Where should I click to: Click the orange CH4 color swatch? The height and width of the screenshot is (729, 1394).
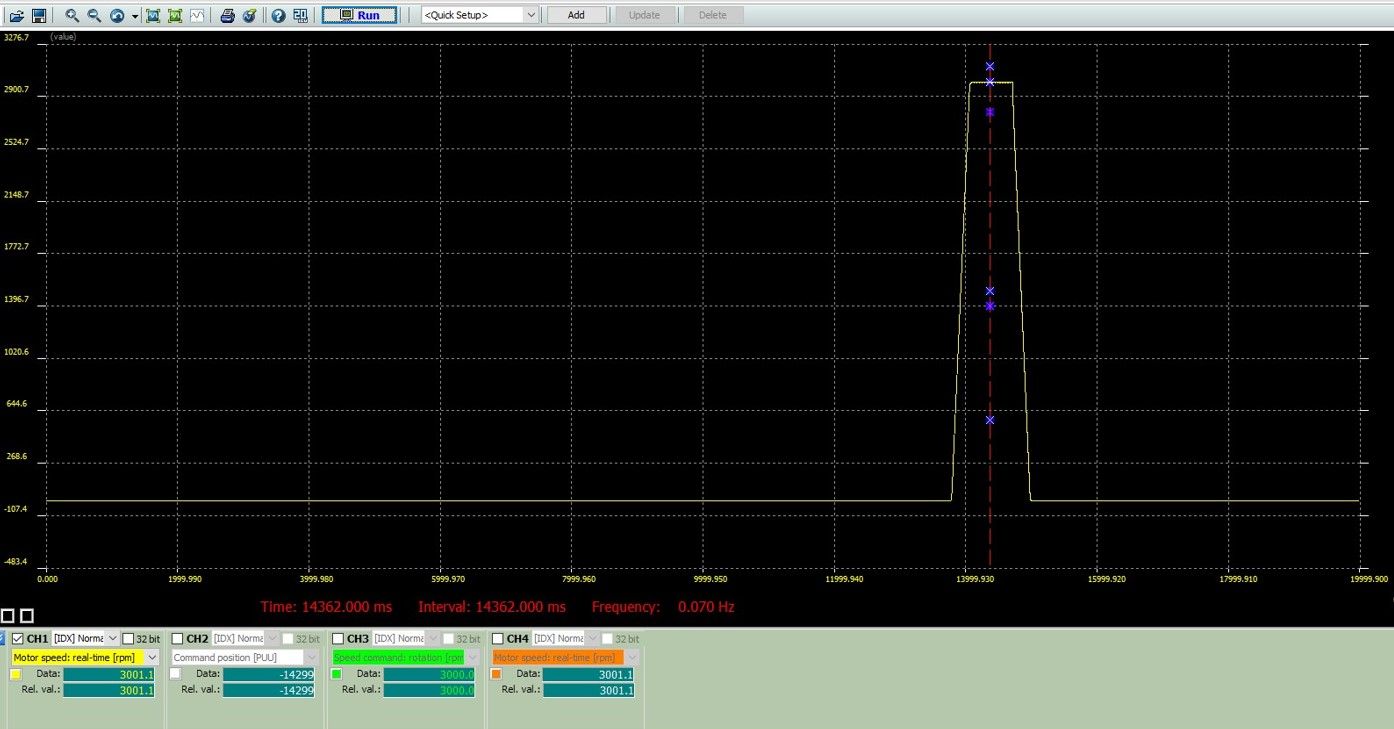click(496, 674)
